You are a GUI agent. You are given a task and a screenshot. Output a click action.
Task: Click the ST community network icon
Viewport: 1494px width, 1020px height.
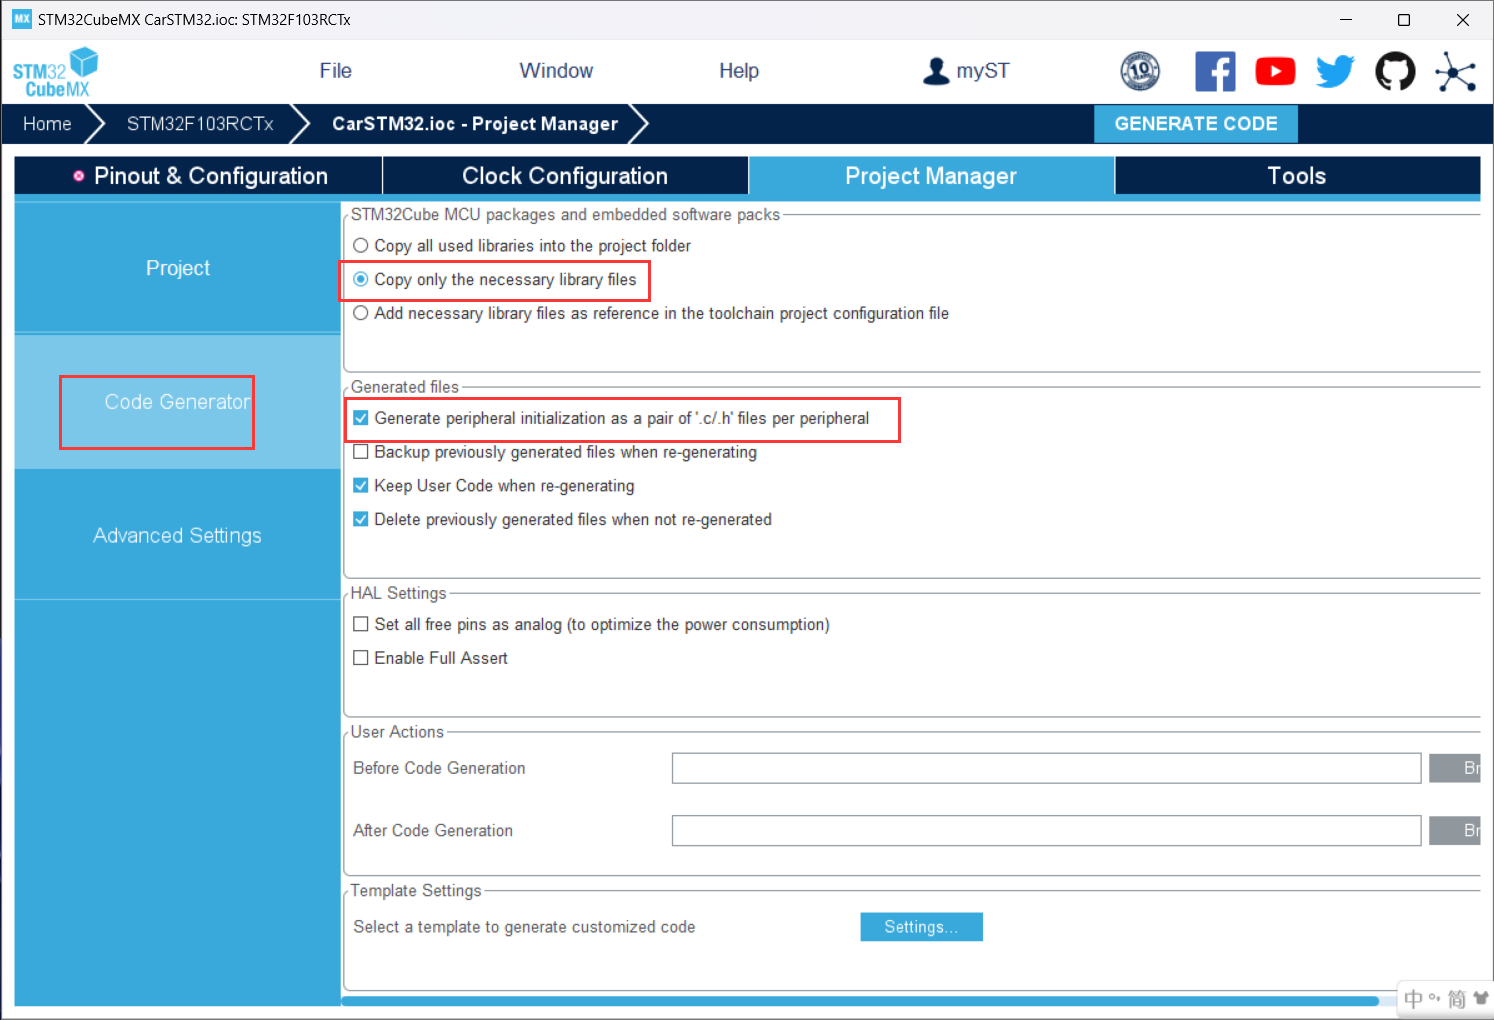(1455, 71)
